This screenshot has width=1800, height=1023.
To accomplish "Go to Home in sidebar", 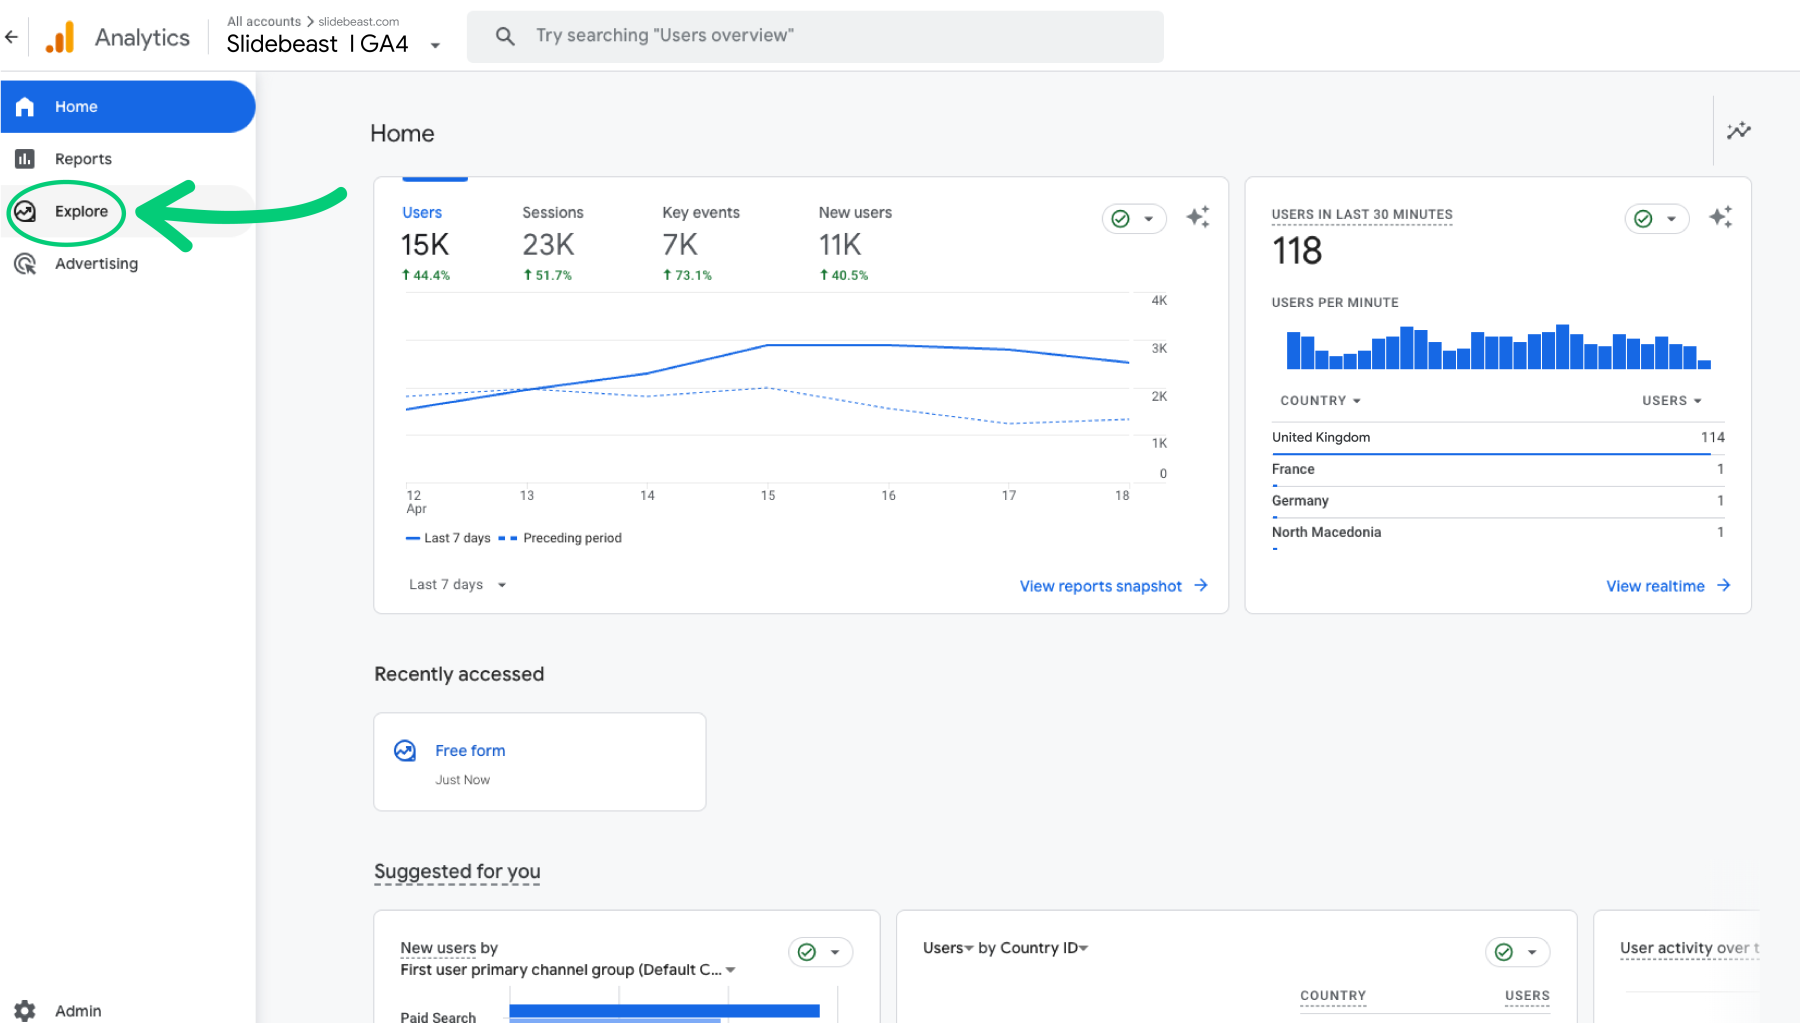I will (127, 107).
